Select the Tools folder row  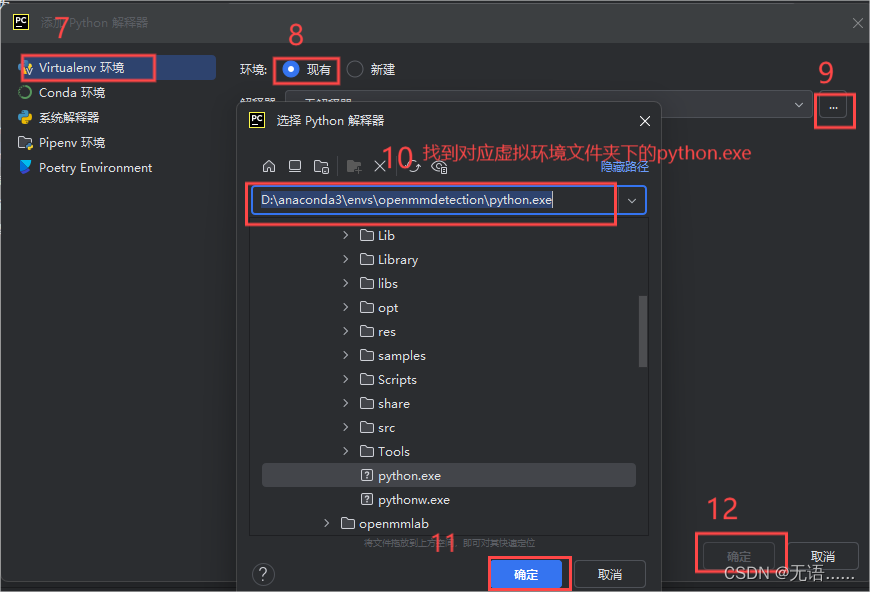pyautogui.click(x=449, y=451)
